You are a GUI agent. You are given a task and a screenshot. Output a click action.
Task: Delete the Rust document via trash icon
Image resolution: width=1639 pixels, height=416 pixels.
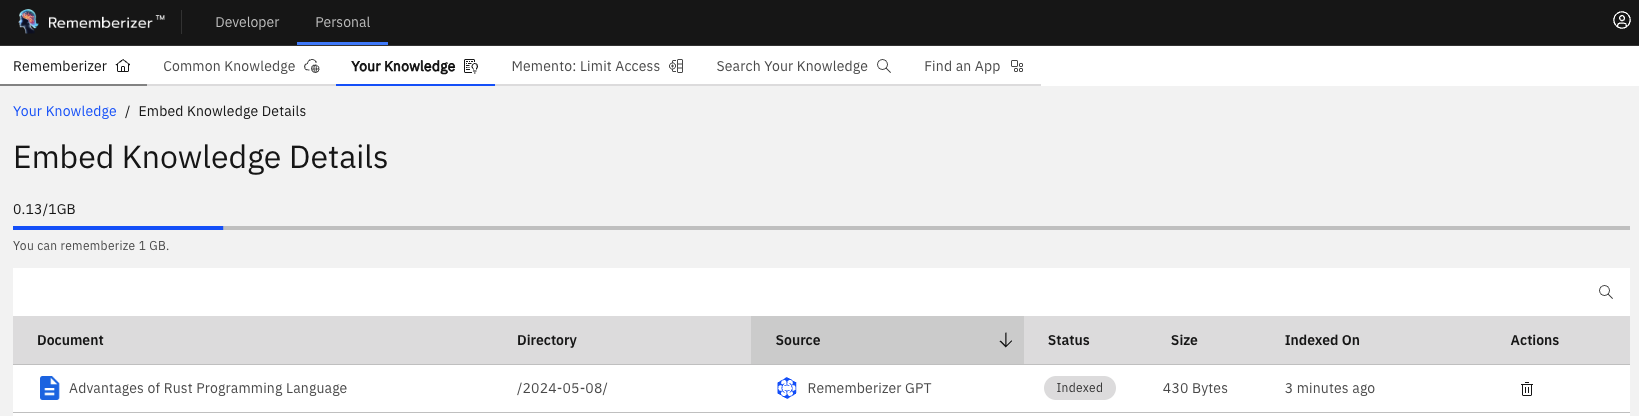[1526, 389]
